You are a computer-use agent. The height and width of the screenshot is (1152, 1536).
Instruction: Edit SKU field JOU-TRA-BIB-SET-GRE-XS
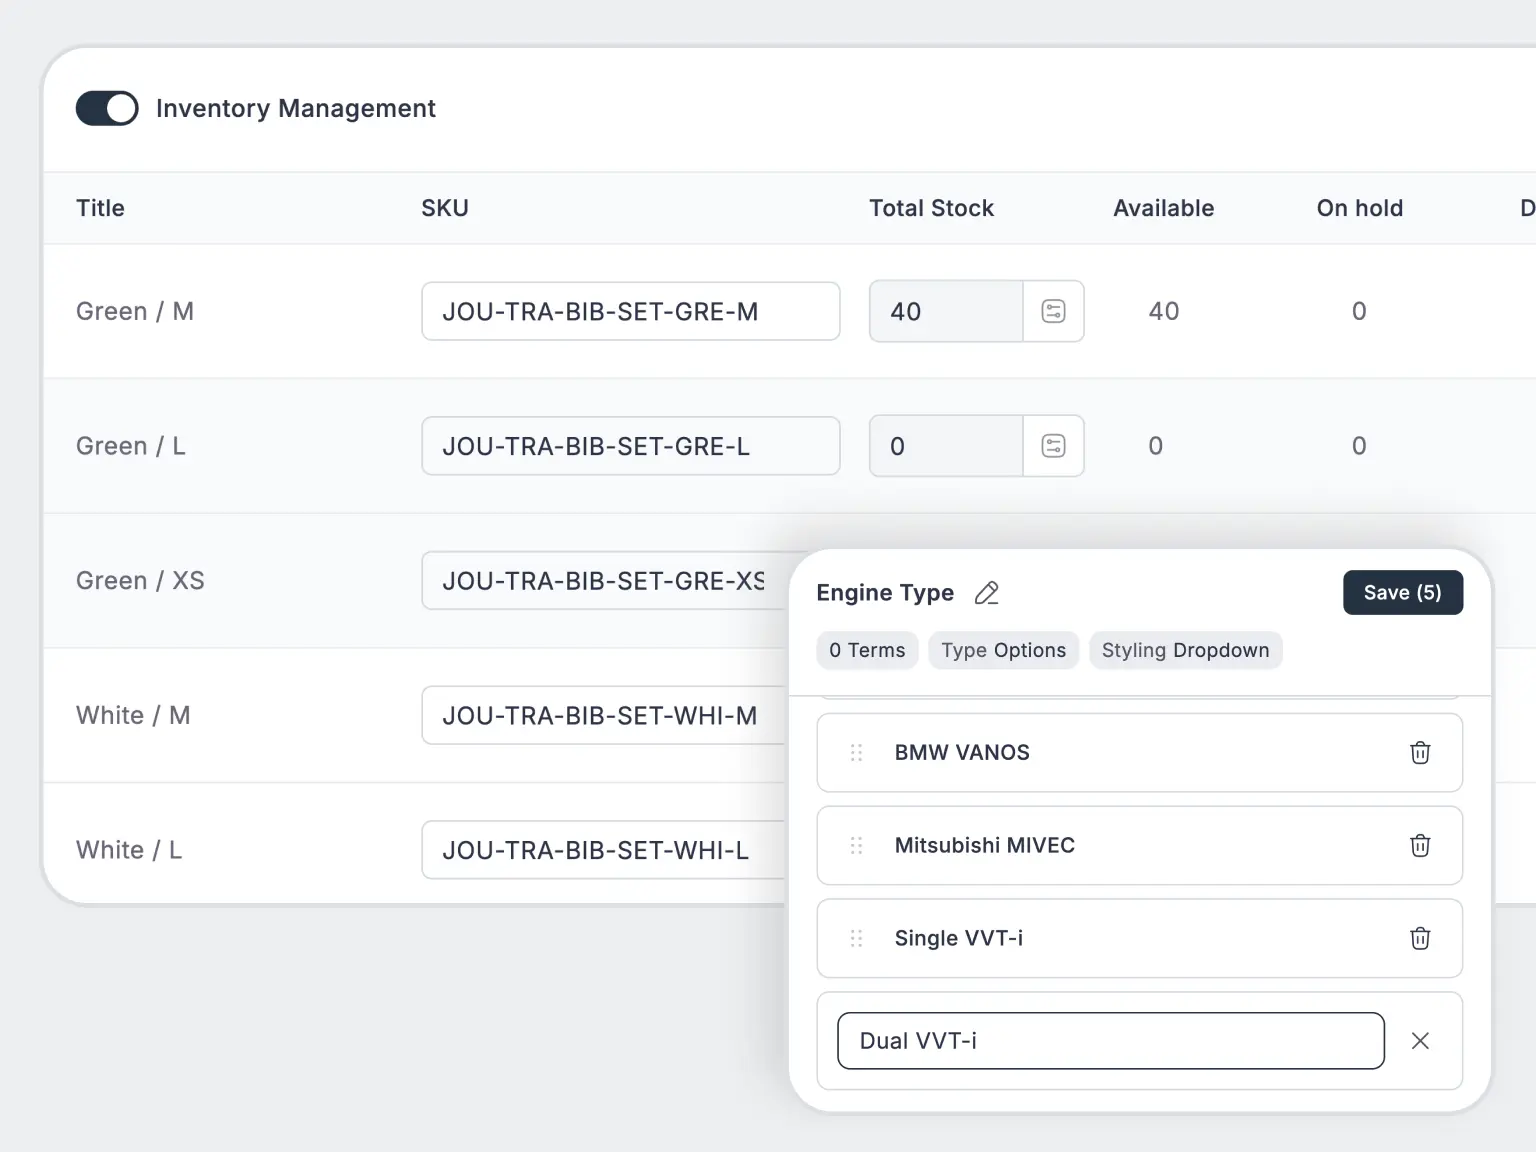[x=606, y=580]
